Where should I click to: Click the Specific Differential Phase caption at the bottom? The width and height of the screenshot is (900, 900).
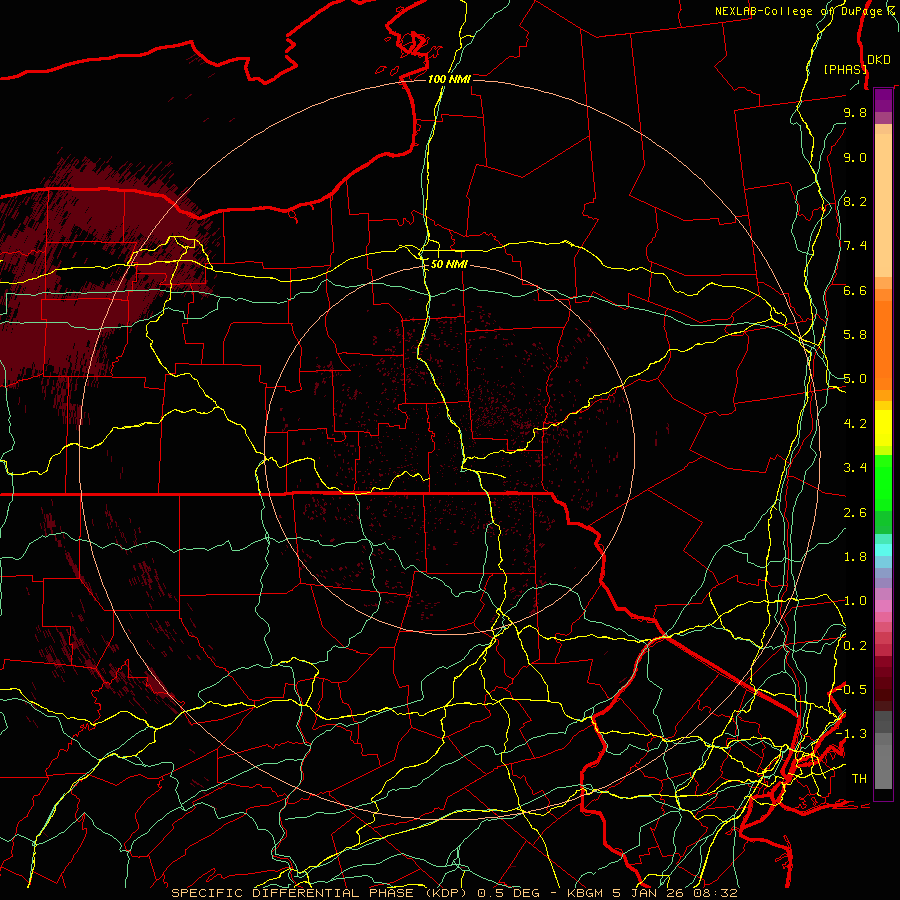tap(454, 893)
